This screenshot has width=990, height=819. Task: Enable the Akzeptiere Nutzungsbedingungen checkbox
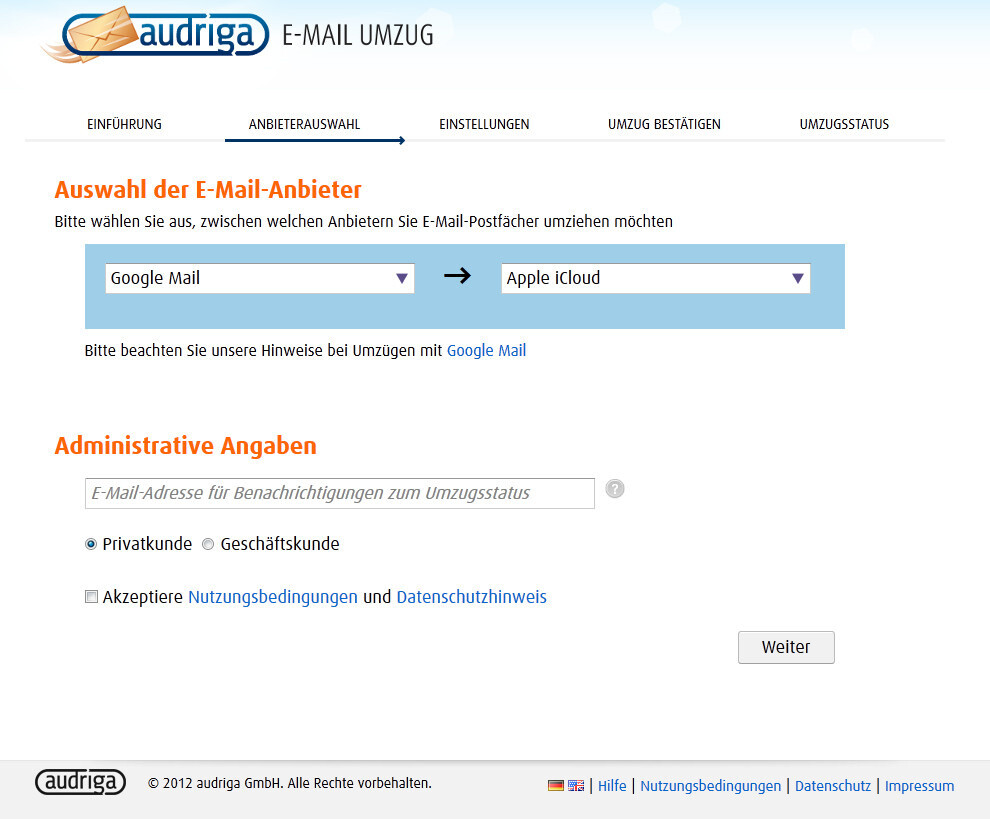[x=91, y=596]
